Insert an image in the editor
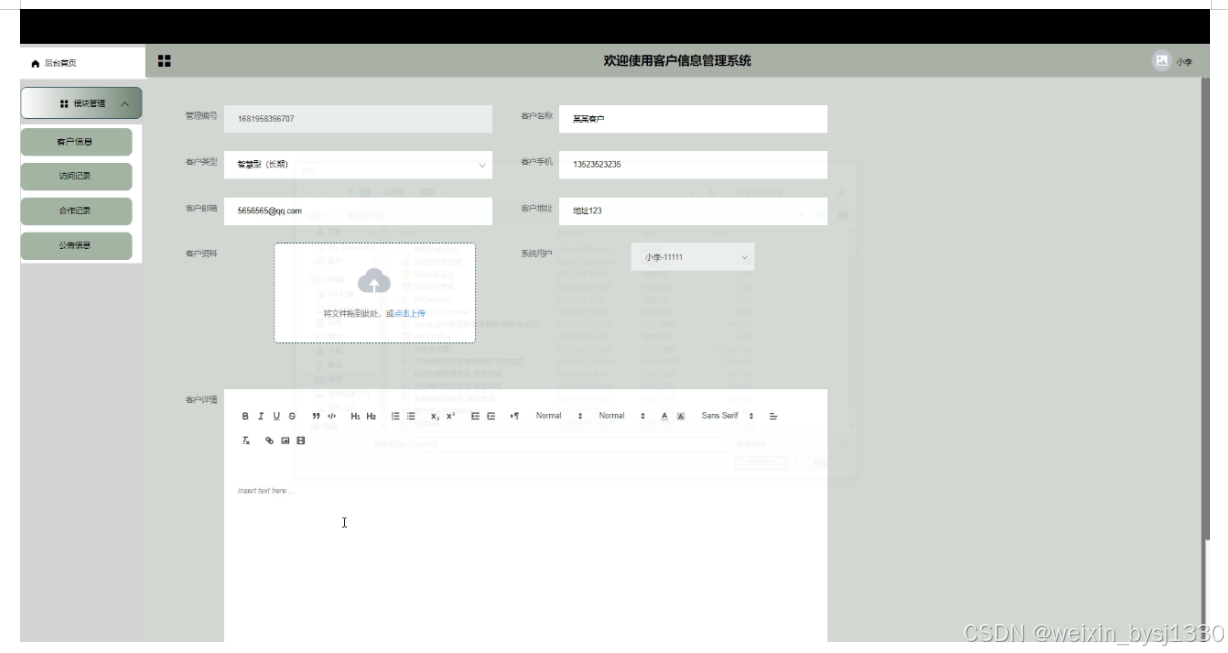Screen dimensions: 1228x653 [x=285, y=440]
